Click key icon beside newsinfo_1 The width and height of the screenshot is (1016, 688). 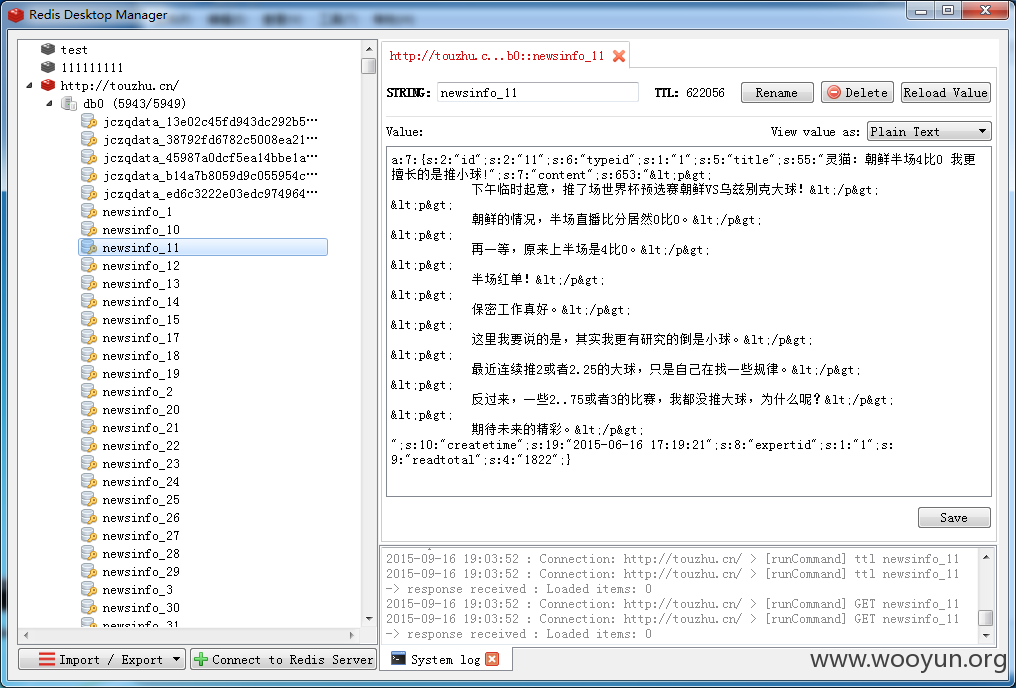[89, 212]
